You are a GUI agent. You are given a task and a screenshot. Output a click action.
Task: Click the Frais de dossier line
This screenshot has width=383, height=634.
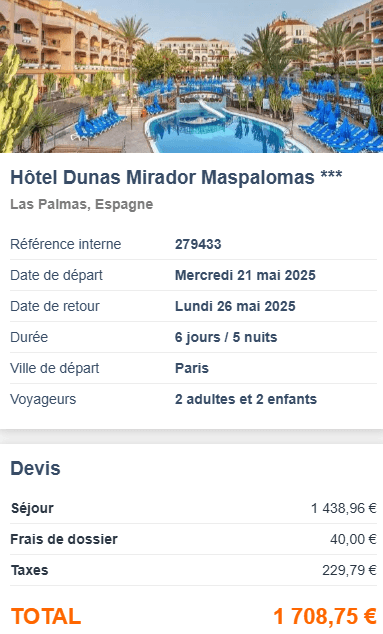(x=193, y=539)
